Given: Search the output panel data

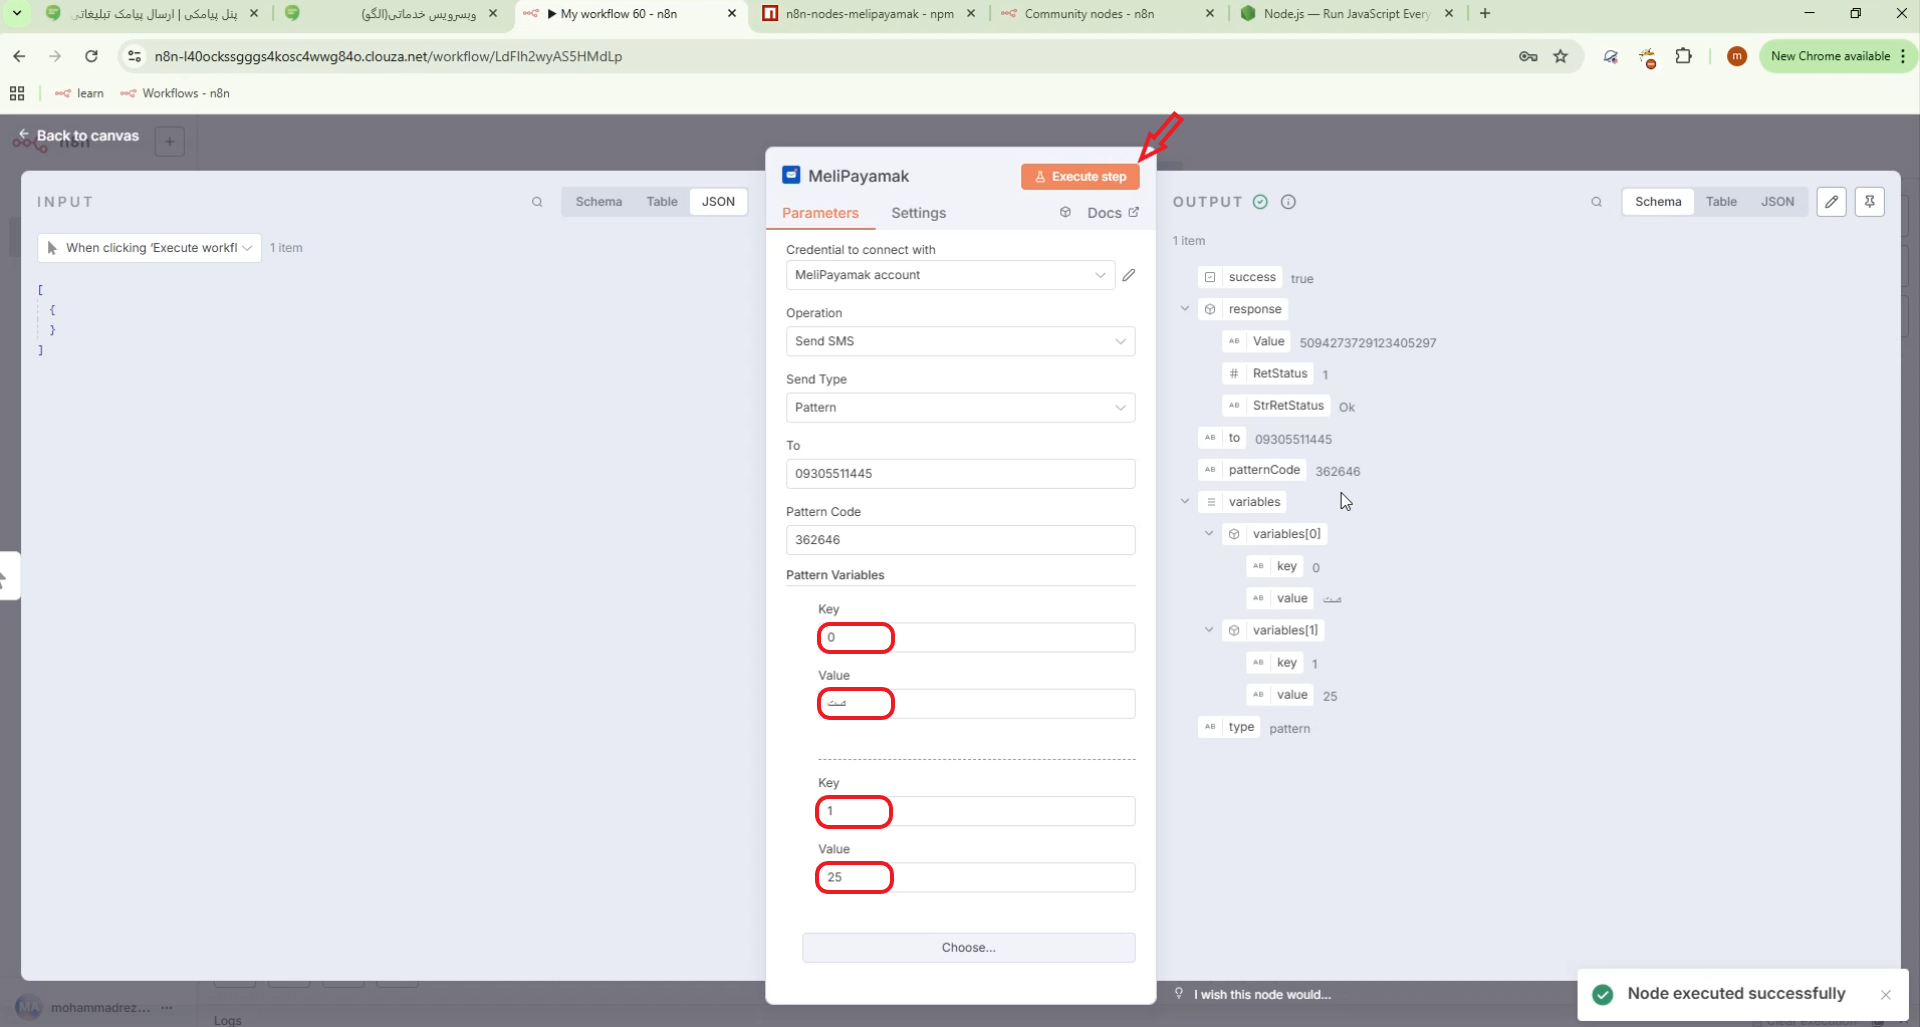Looking at the screenshot, I should click(1596, 202).
